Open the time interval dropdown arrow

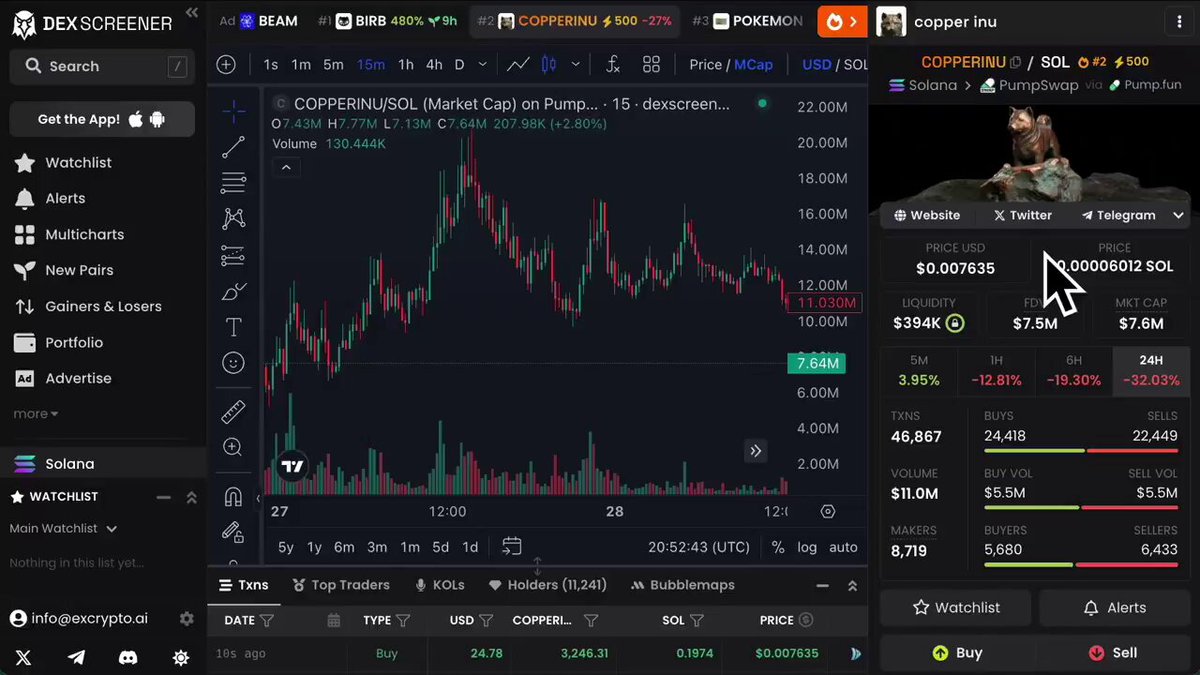click(483, 64)
